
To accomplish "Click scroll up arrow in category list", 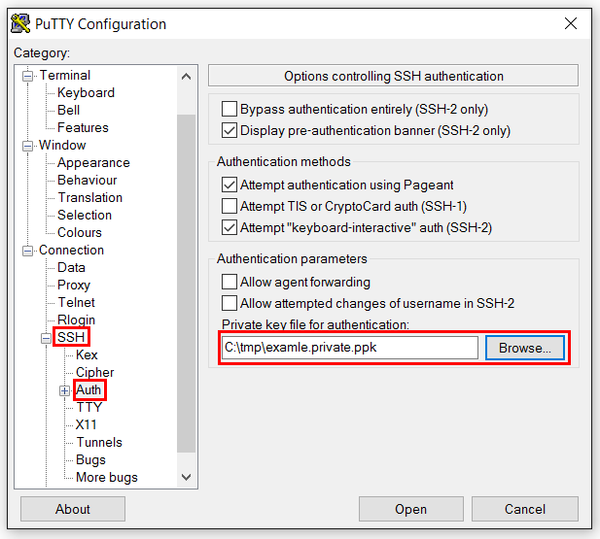I will (186, 77).
